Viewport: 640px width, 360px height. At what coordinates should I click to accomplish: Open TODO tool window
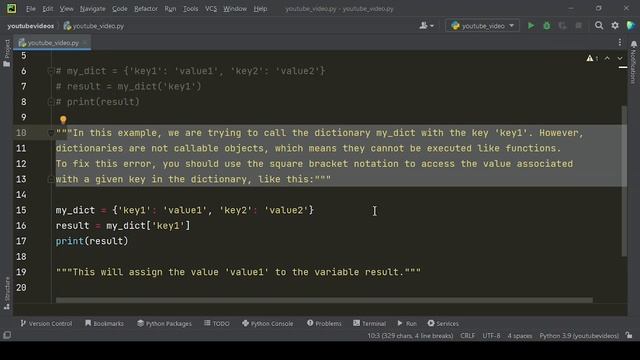pos(217,323)
